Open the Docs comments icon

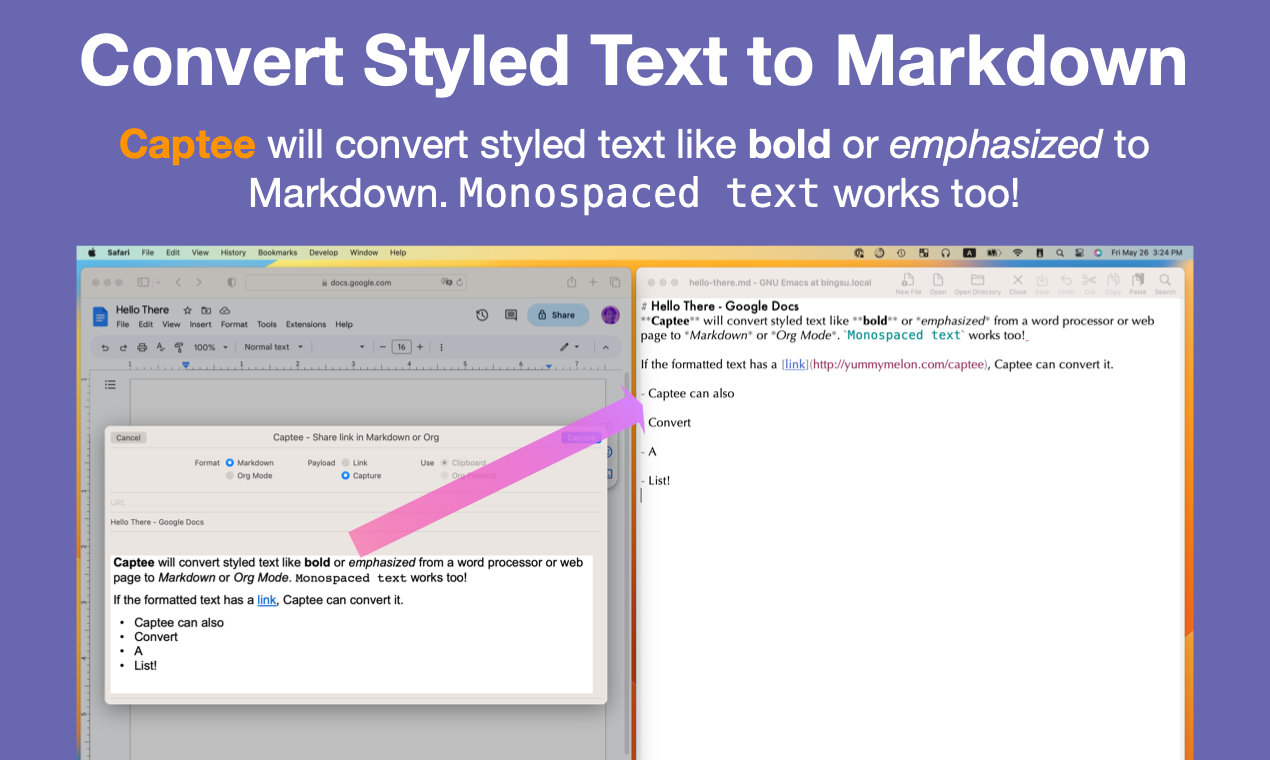point(511,315)
